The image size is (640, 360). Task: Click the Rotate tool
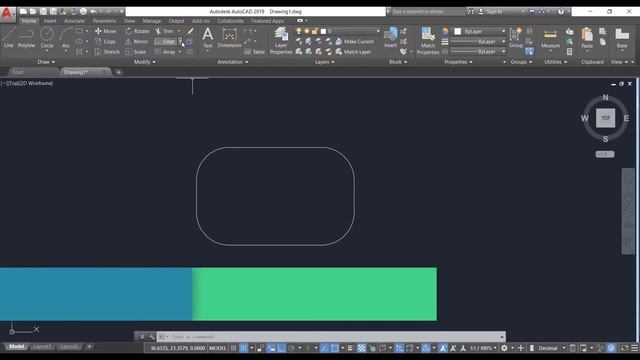tap(137, 31)
